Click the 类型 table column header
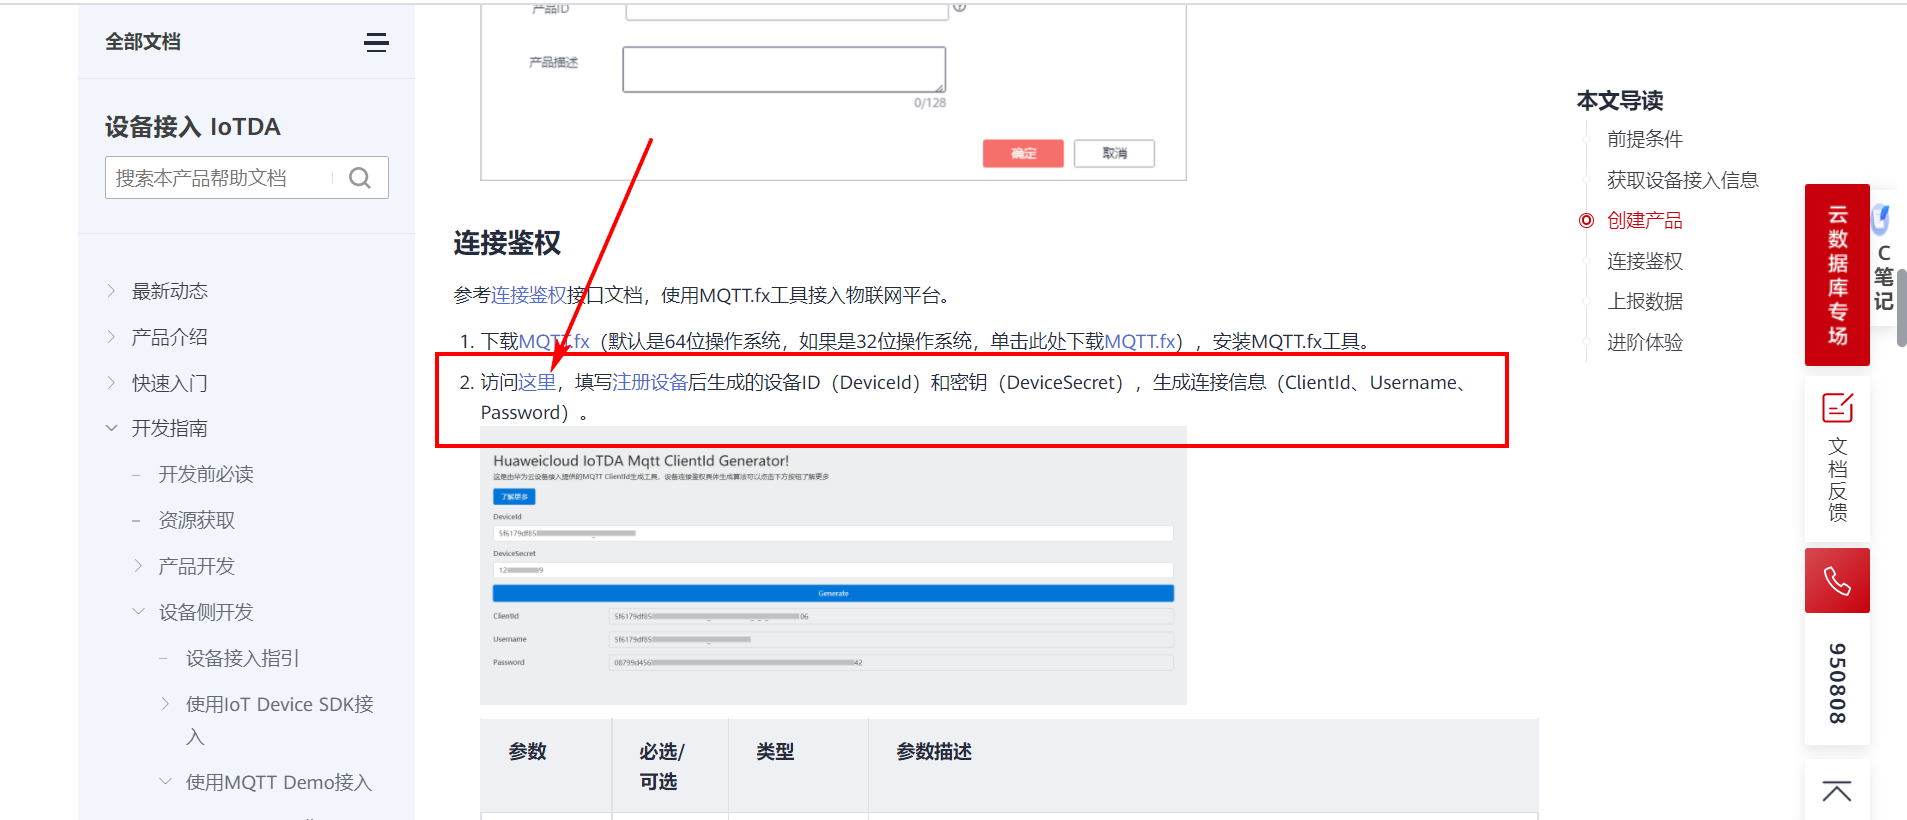 tap(775, 751)
